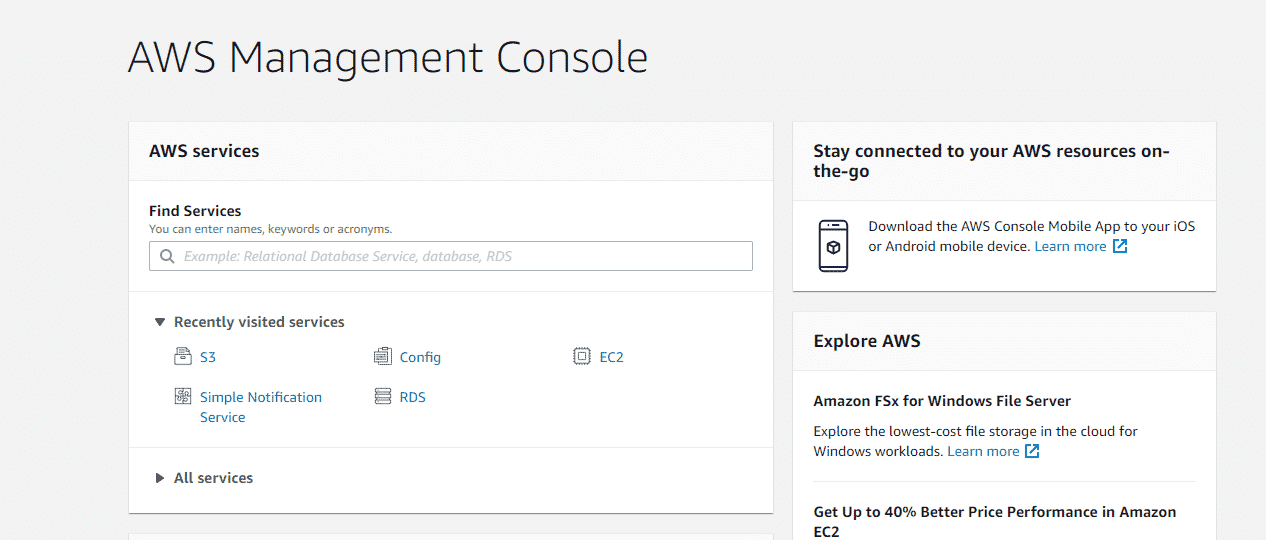Open the Simple Notification Service link
This screenshot has width=1266, height=540.
[x=261, y=407]
